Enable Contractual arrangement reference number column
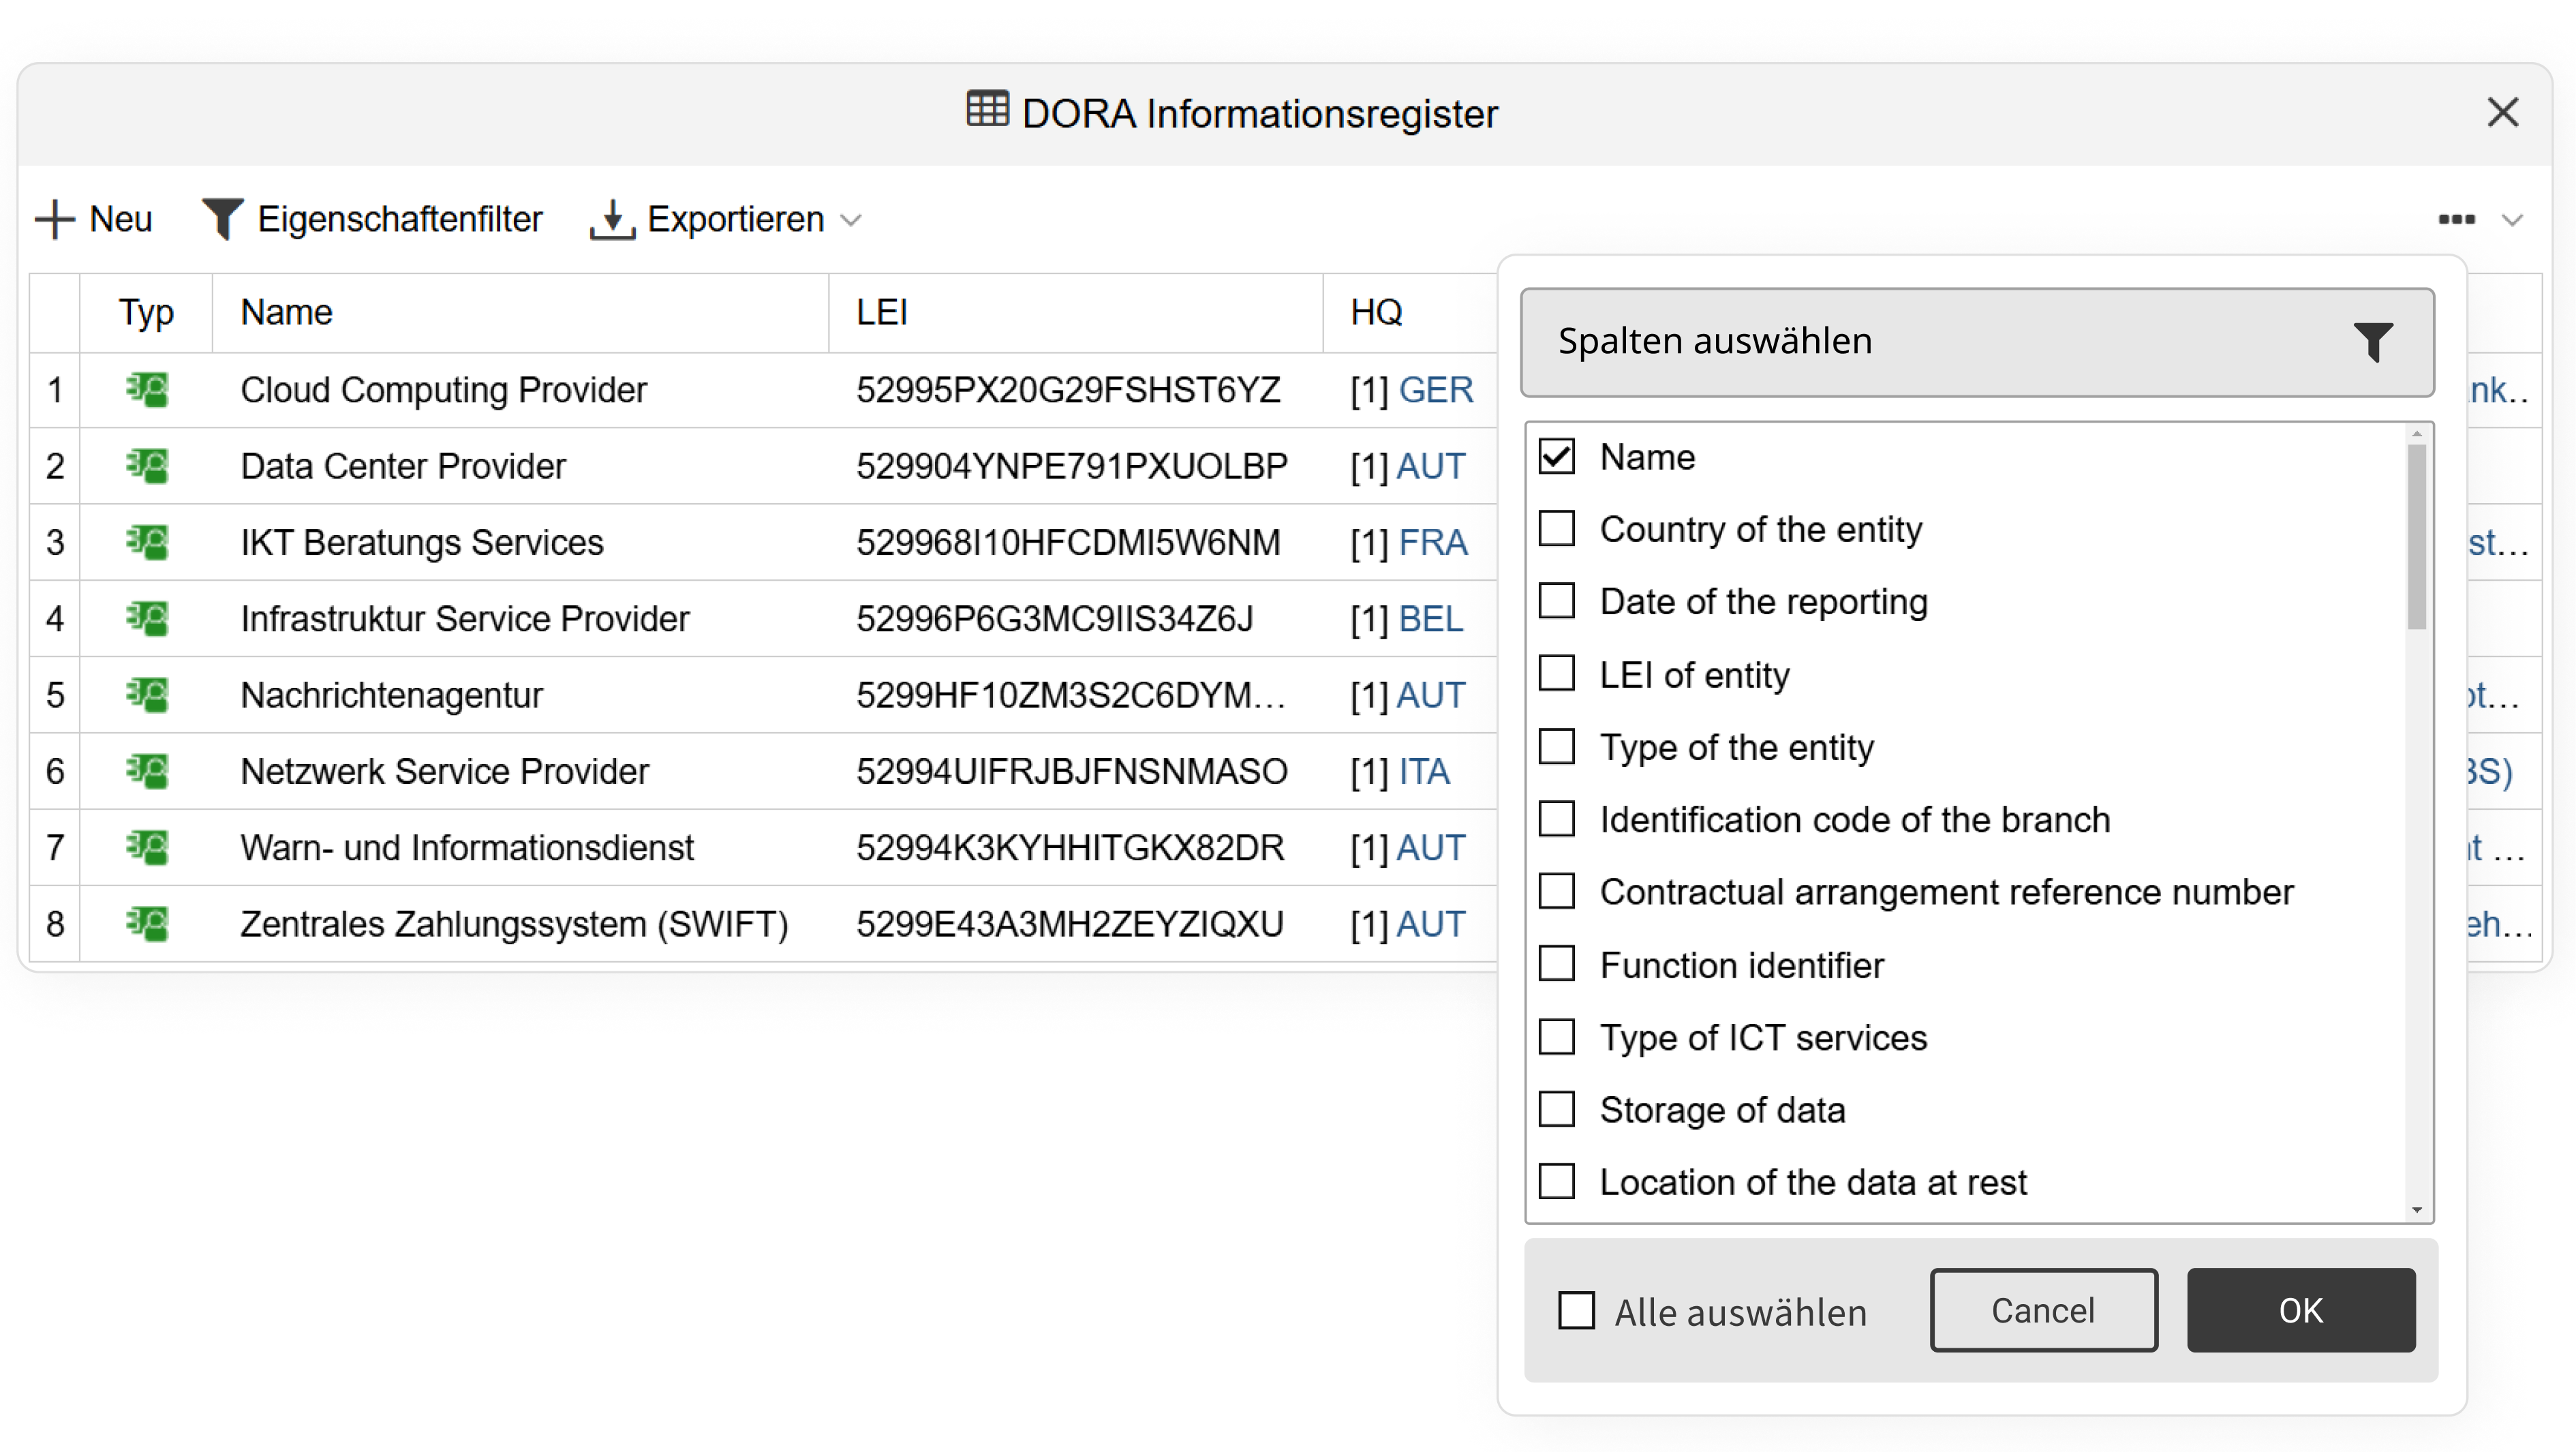2576x1452 pixels. 1556,891
